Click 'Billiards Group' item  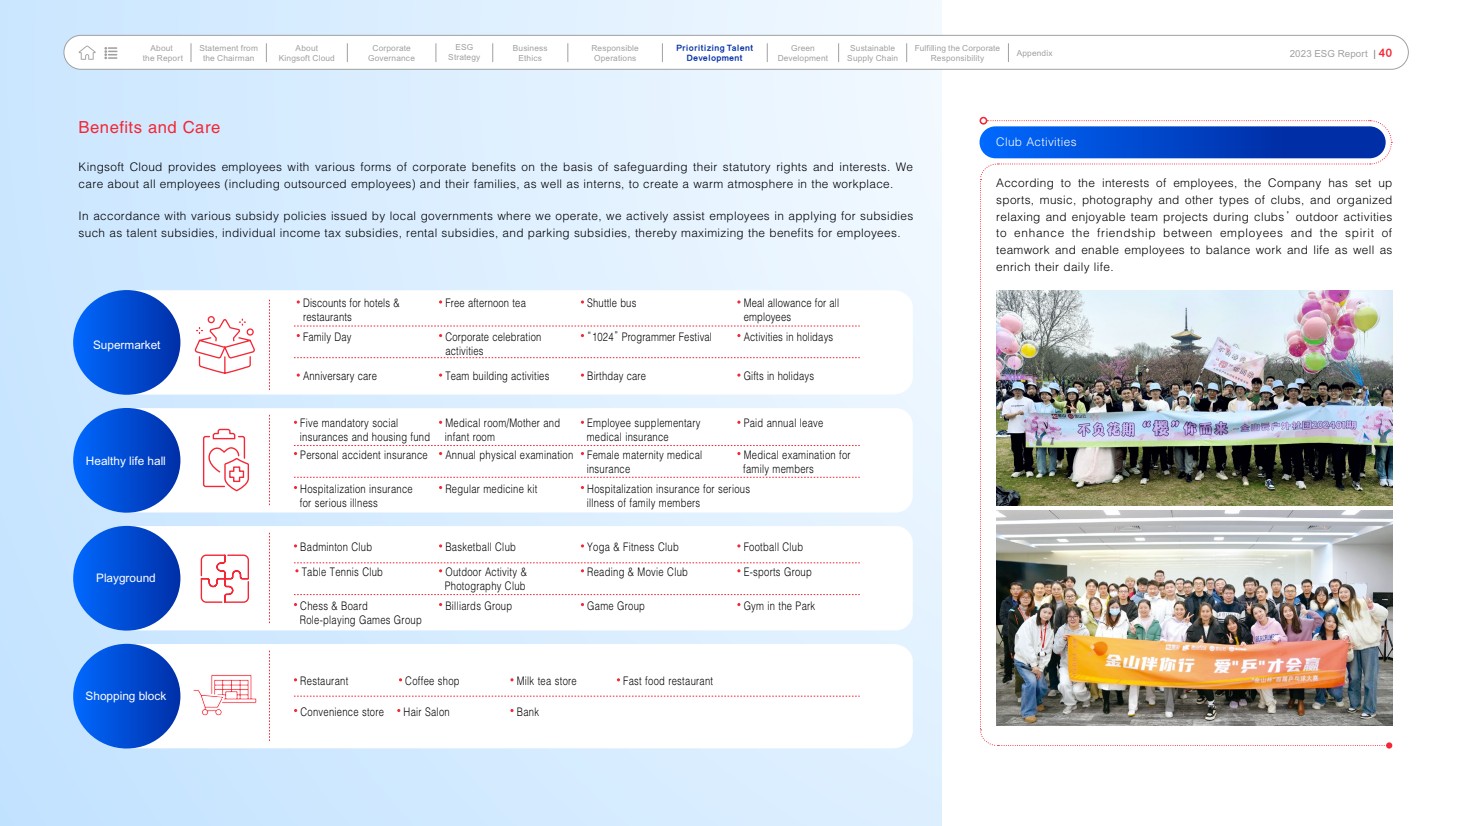[478, 606]
